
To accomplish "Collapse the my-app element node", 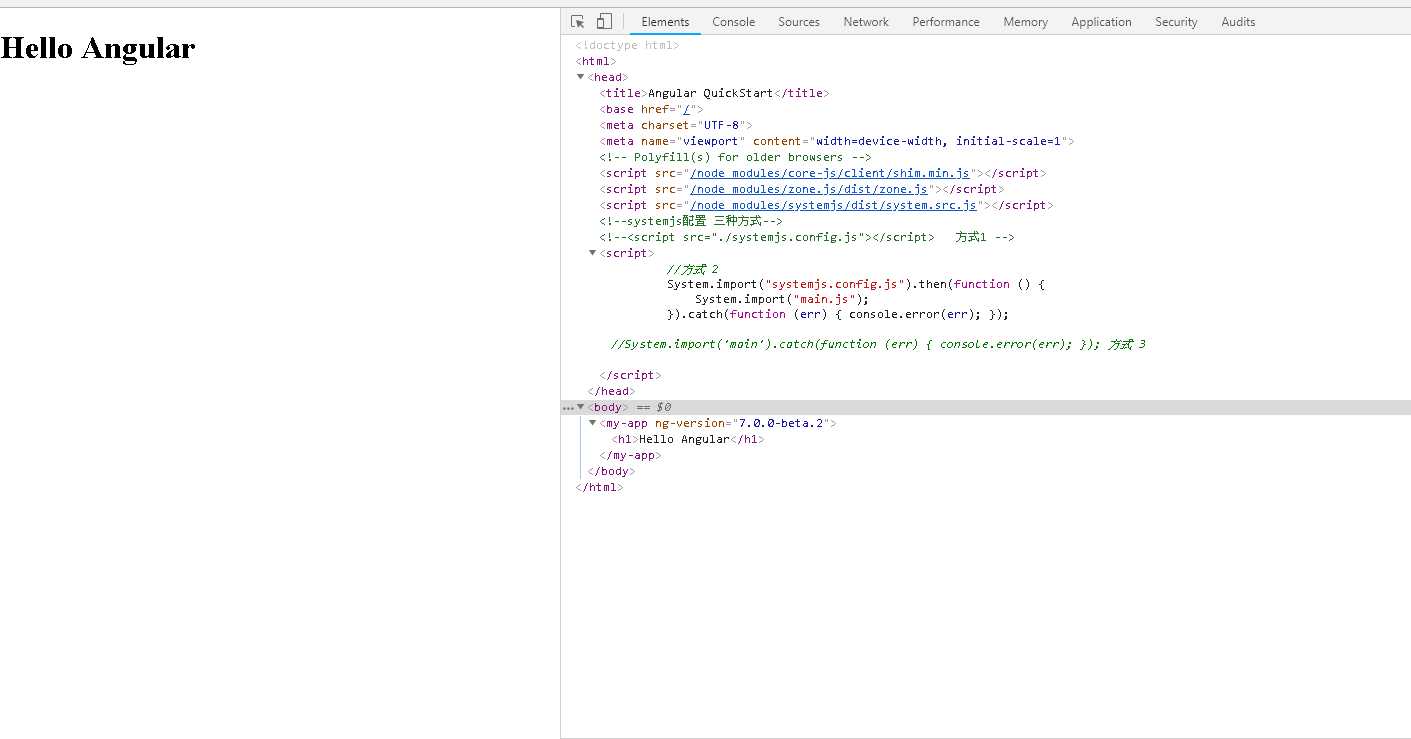I will pos(593,423).
